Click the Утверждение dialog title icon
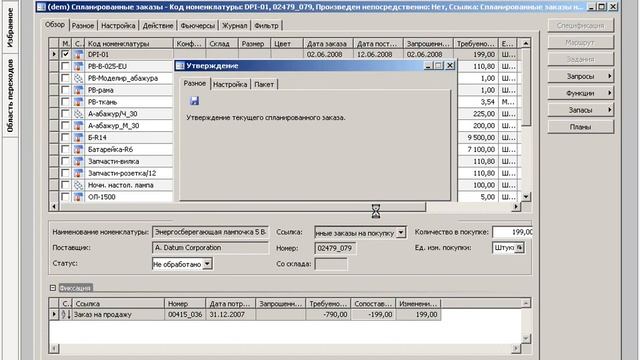 [x=180, y=66]
